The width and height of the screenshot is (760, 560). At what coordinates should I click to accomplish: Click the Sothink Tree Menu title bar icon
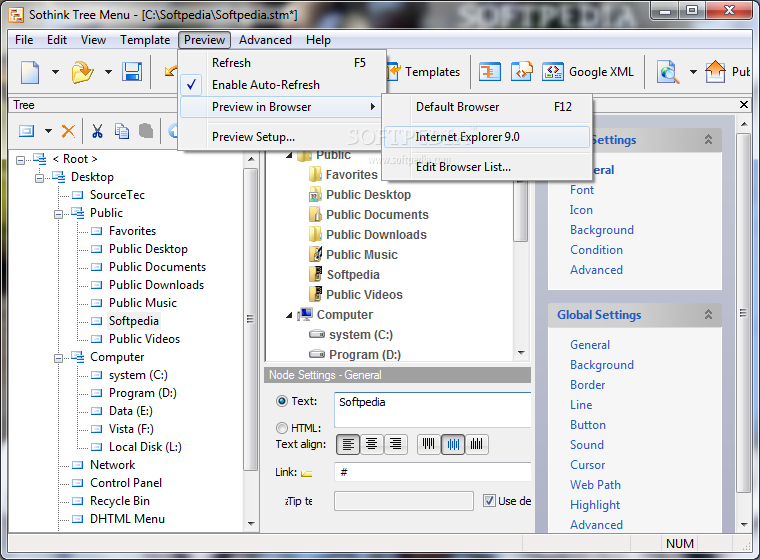click(16, 15)
